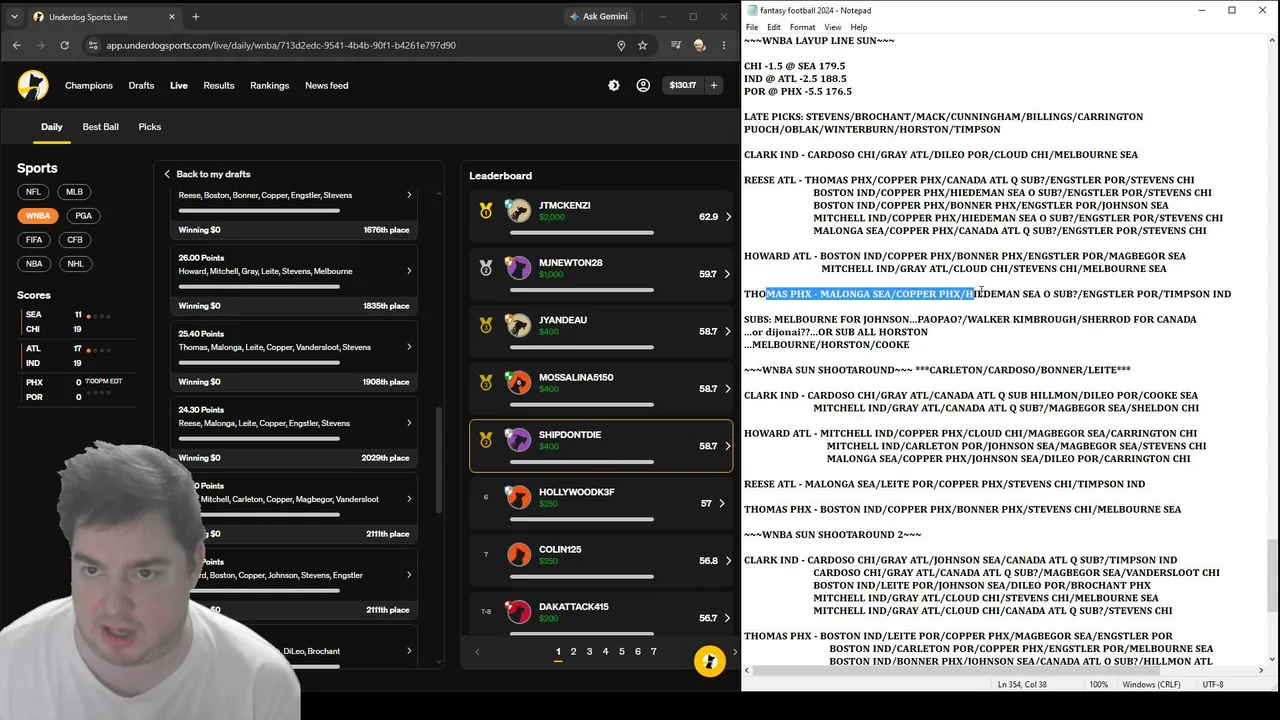Image resolution: width=1280 pixels, height=720 pixels.
Task: Expand the 24.30 Points draft card chevron
Action: [x=409, y=423]
